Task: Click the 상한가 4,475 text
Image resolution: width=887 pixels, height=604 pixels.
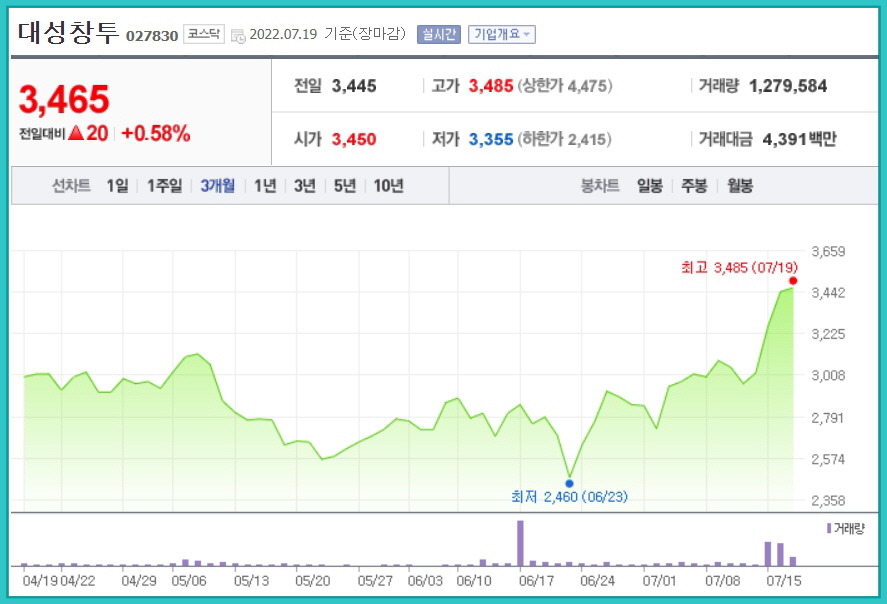Action: (x=565, y=86)
